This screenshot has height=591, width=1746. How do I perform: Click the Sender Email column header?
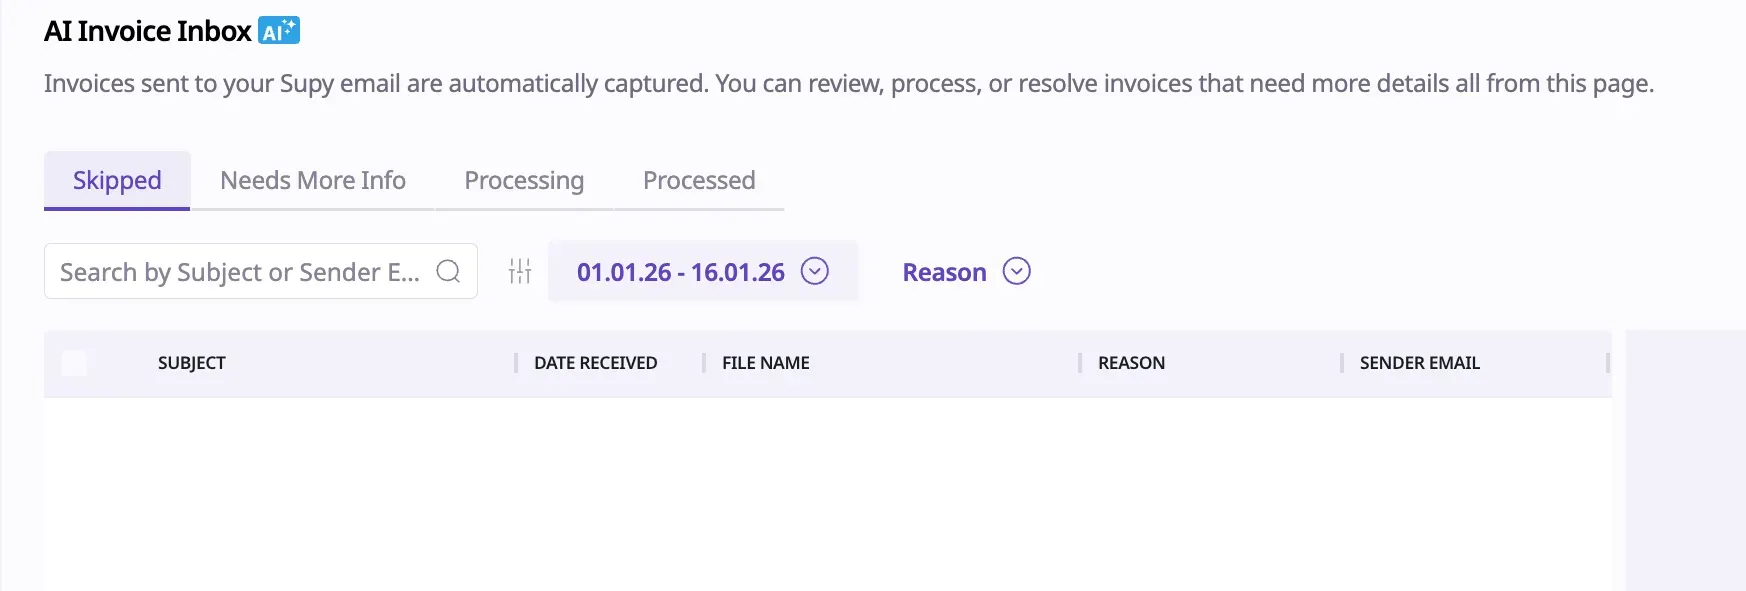pyautogui.click(x=1419, y=363)
